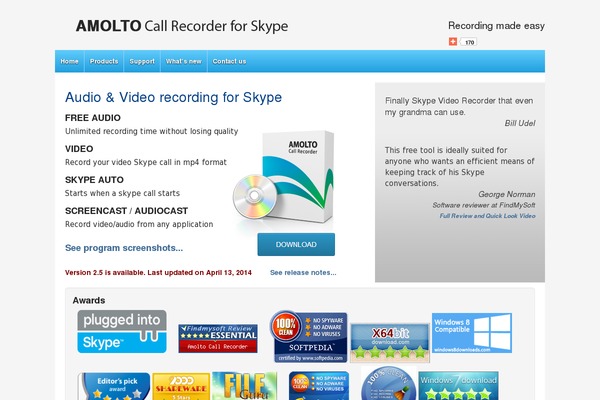
Task: Click the AMOLTO software box image
Action: [x=284, y=178]
